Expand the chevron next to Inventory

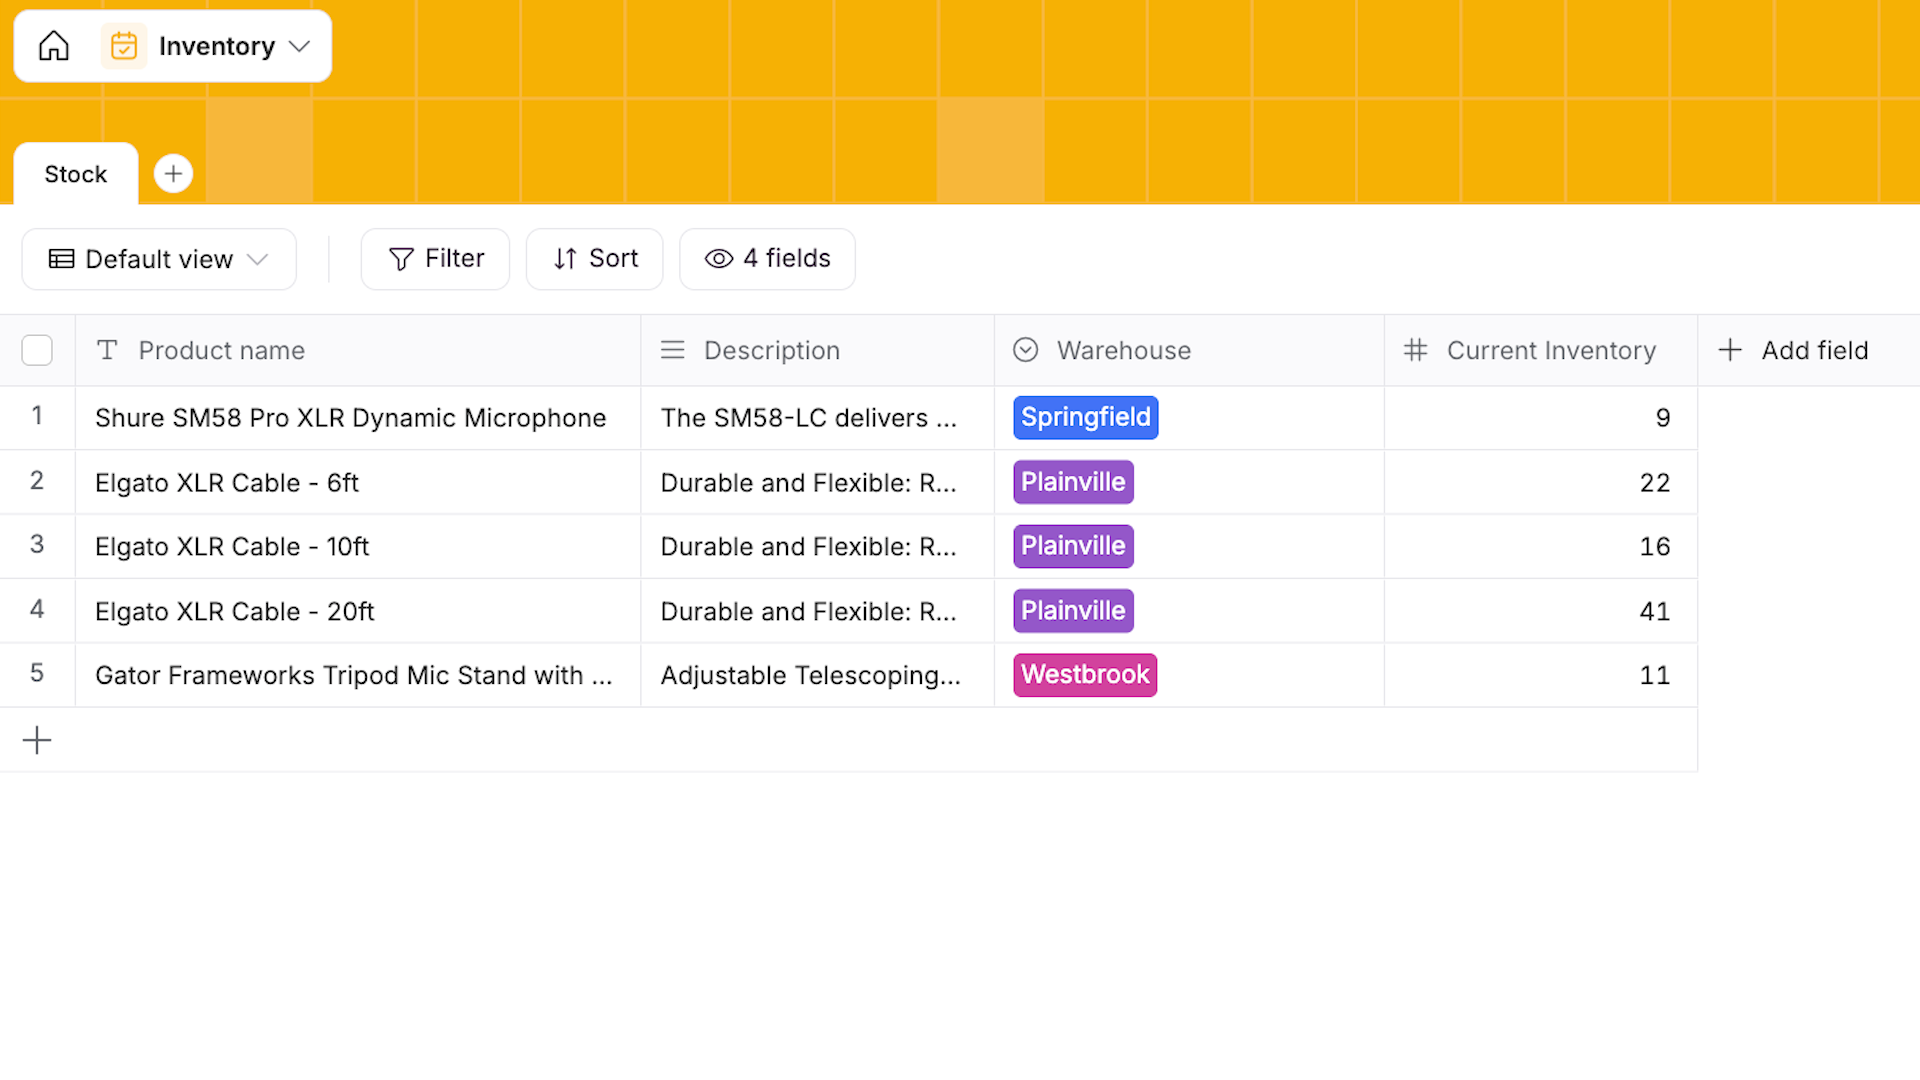(299, 45)
